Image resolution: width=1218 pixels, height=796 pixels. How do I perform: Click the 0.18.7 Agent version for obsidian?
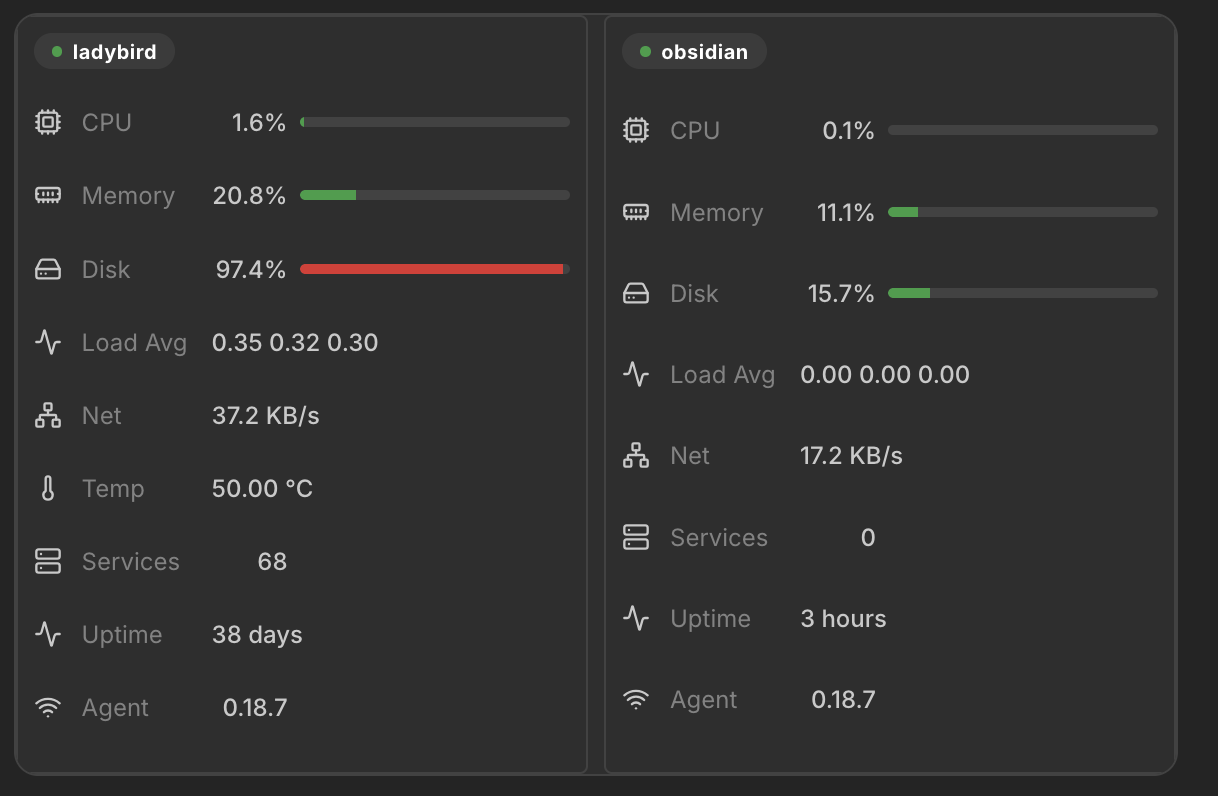(843, 699)
